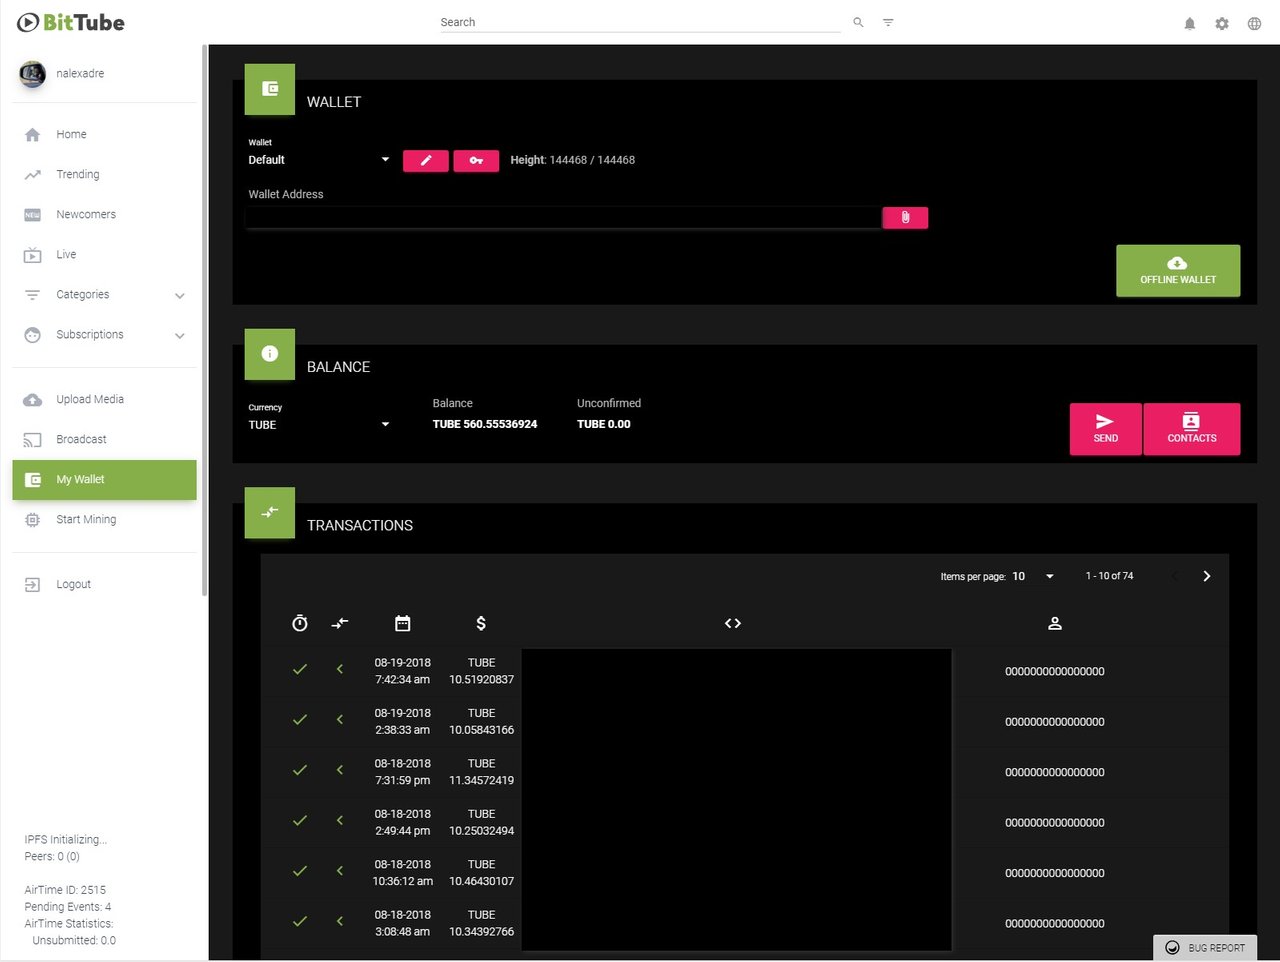Click the dollar amount column header icon
Image resolution: width=1280 pixels, height=962 pixels.
click(x=481, y=623)
